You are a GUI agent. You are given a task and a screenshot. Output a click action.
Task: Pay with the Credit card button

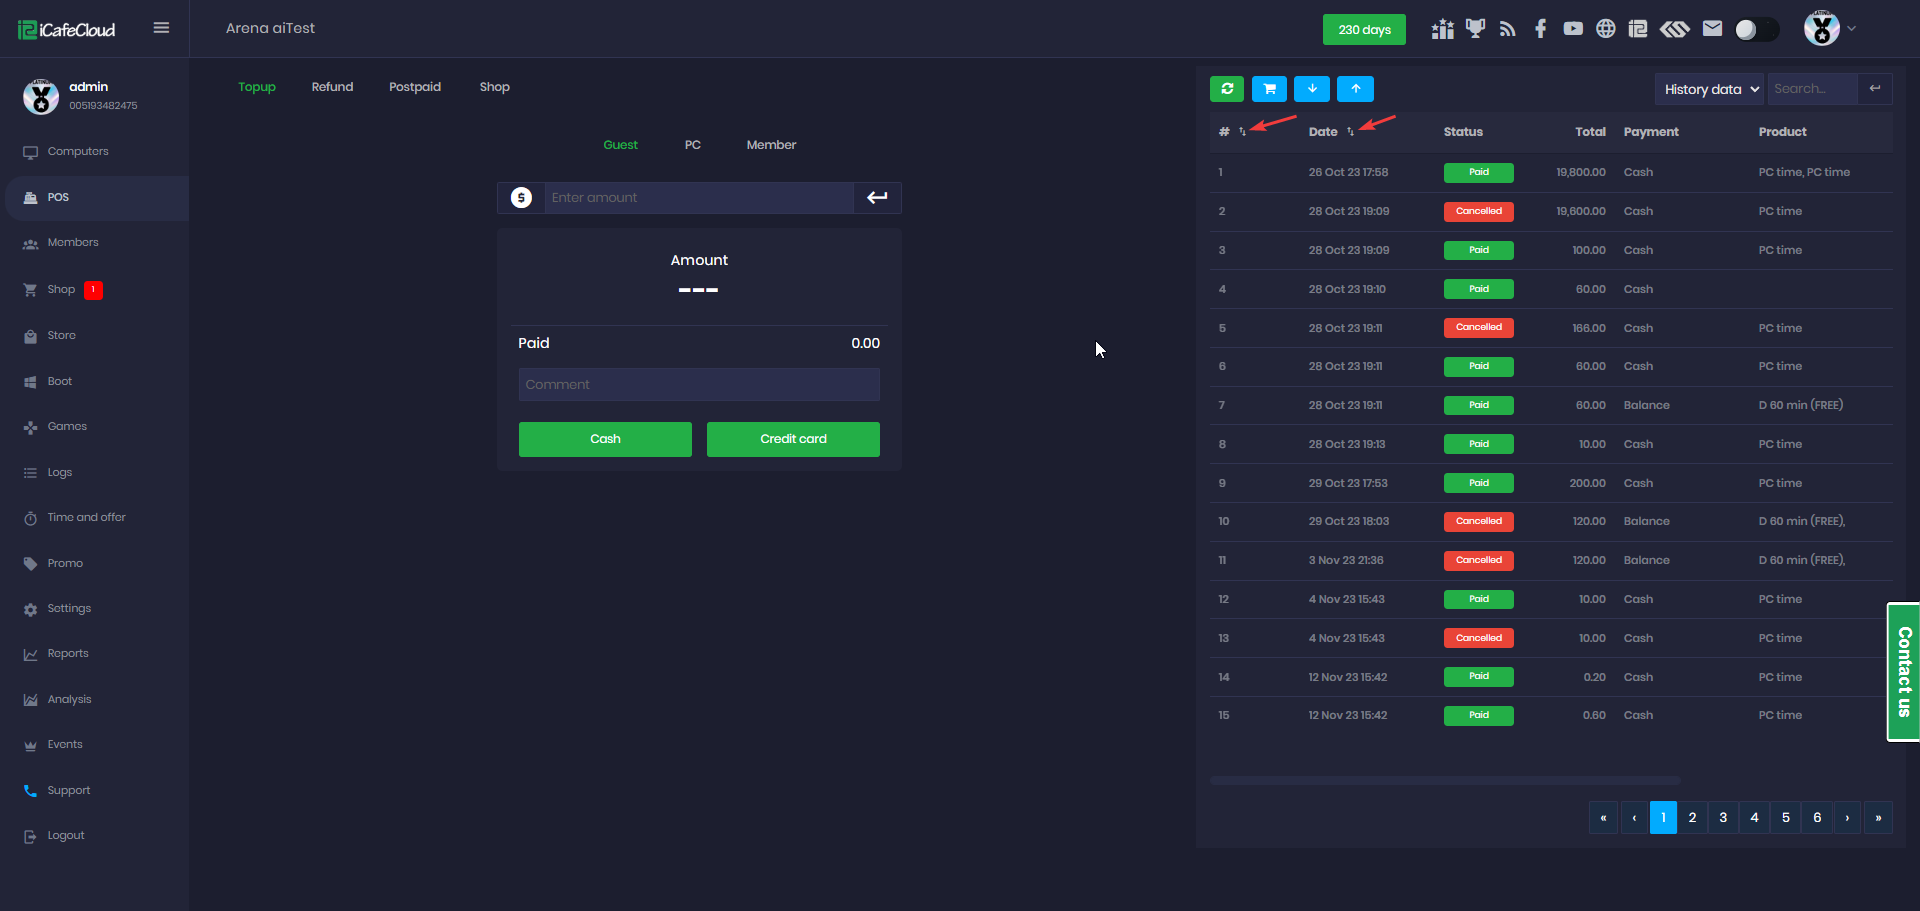pyautogui.click(x=793, y=439)
